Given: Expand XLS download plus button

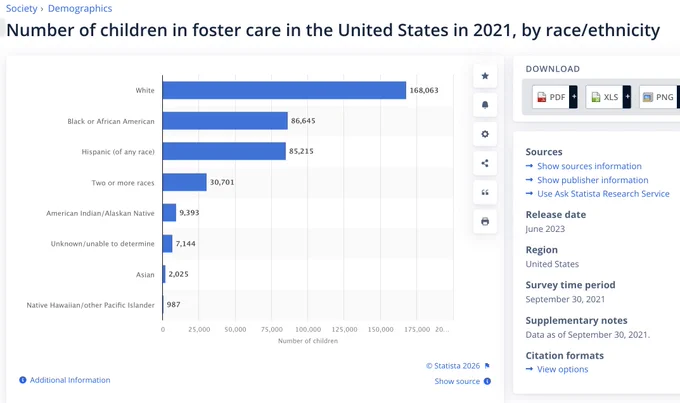Looking at the screenshot, I should pyautogui.click(x=627, y=97).
